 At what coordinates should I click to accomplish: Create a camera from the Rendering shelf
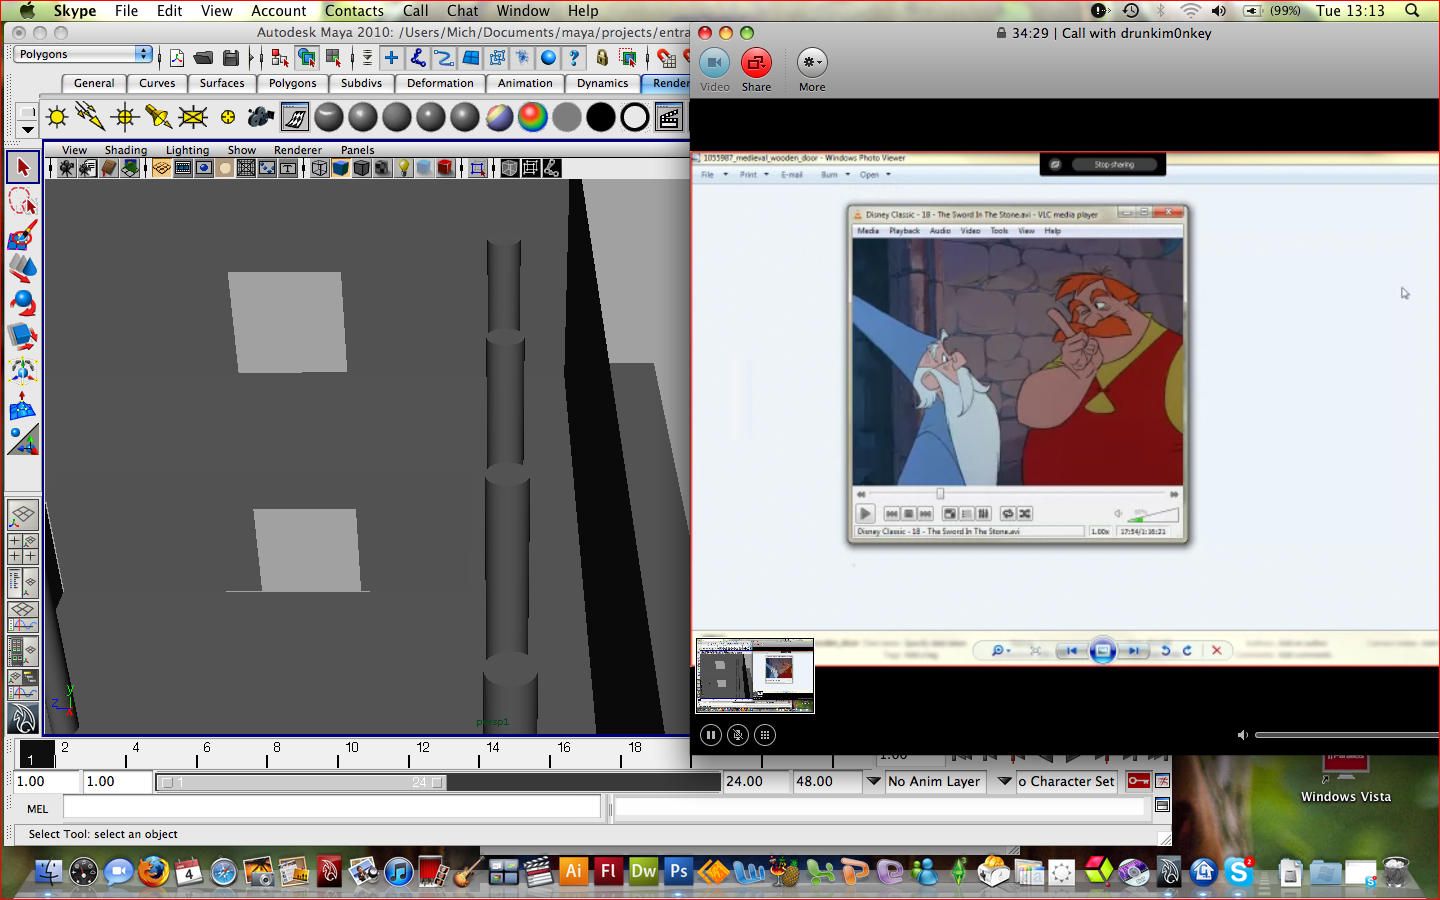261,117
